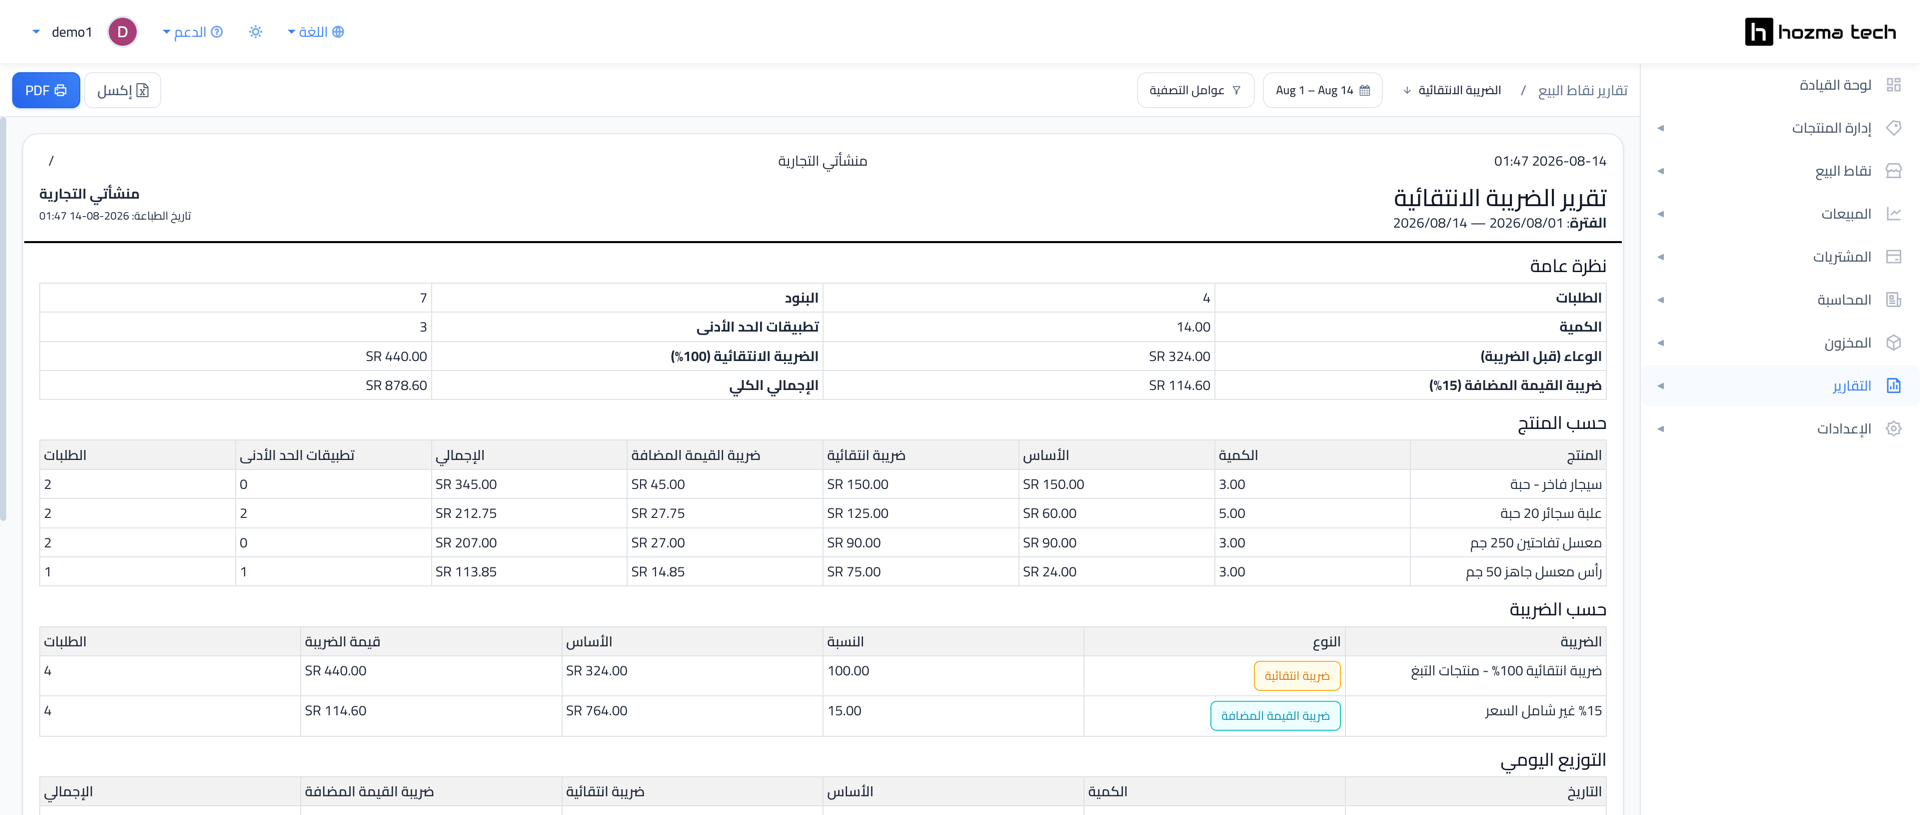
Task: Click the calendar icon in date range
Action: 1365,90
